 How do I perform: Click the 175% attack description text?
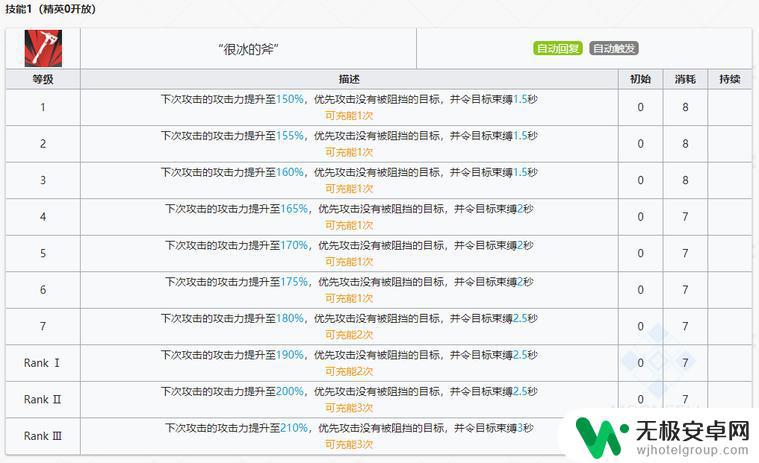(x=349, y=282)
